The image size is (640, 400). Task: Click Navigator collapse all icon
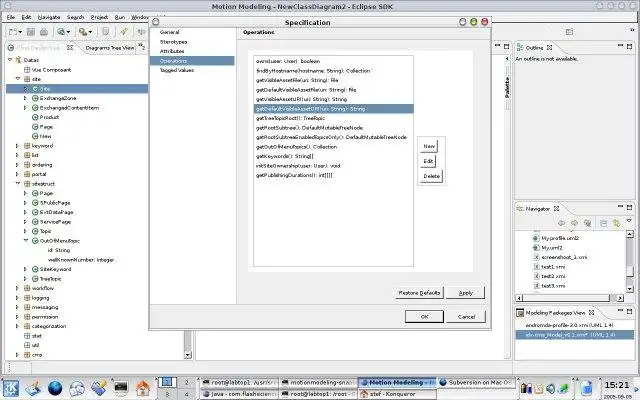click(603, 223)
